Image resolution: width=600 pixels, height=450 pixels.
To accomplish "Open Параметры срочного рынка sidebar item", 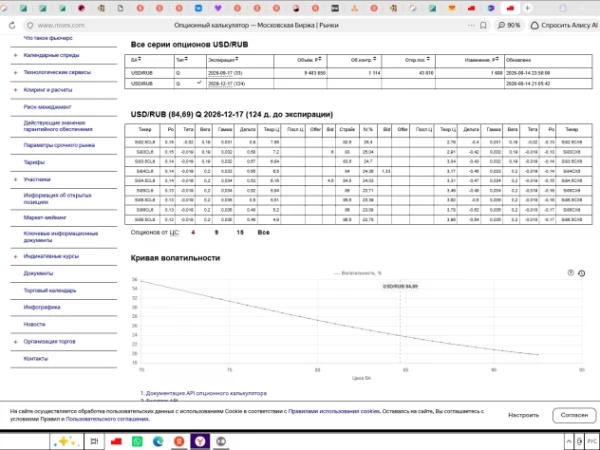I will (x=59, y=145).
